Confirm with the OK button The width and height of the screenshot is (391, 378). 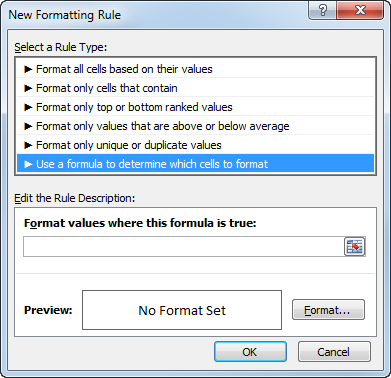(x=250, y=352)
